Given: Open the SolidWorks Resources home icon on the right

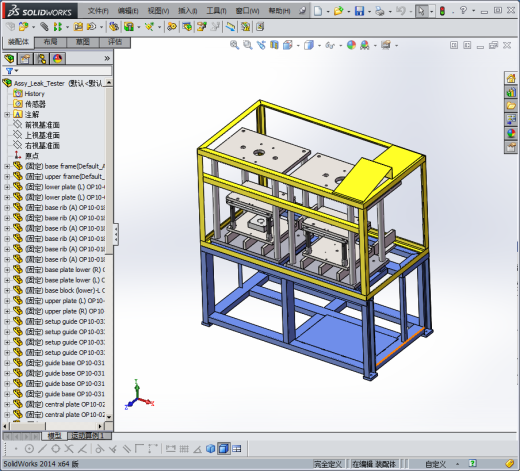Looking at the screenshot, I should pyautogui.click(x=511, y=78).
